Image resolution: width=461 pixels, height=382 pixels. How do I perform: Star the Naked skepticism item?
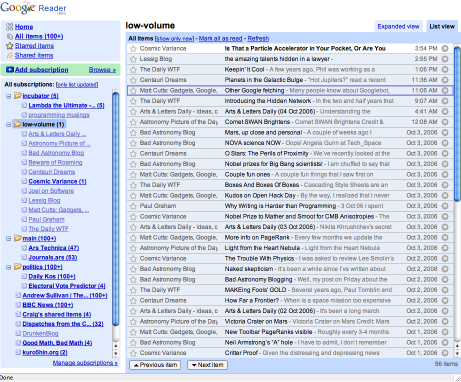click(x=133, y=269)
